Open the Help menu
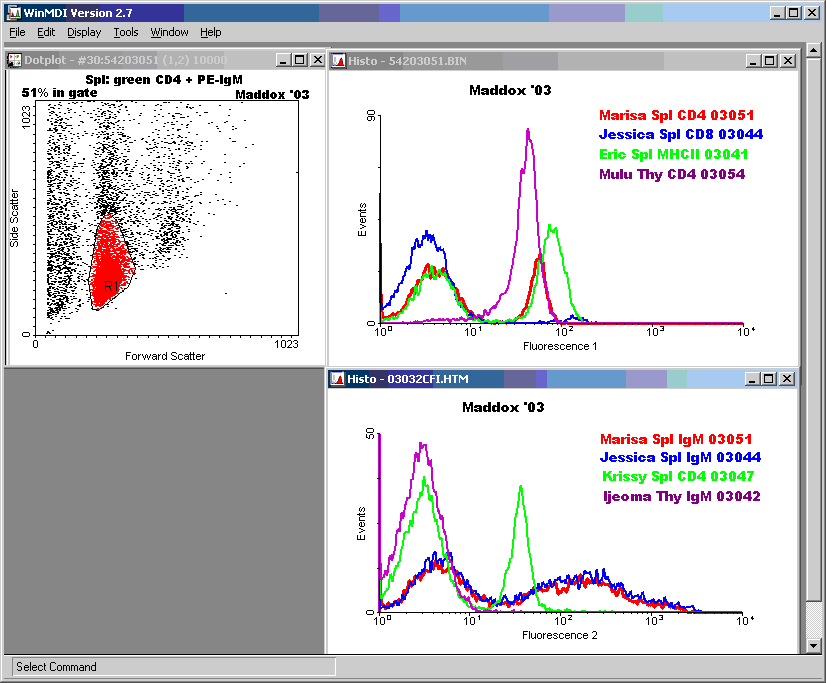Screen dimensions: 826x683 click(x=211, y=32)
